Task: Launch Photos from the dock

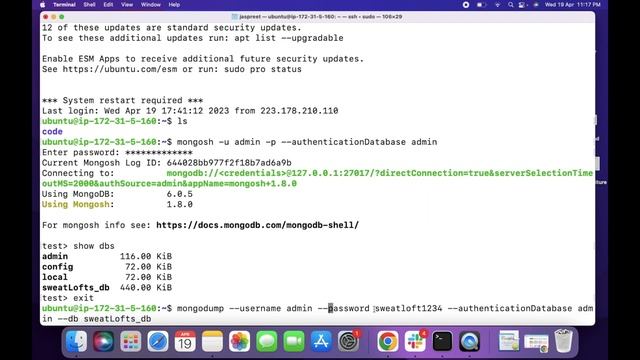Action: tap(240, 341)
